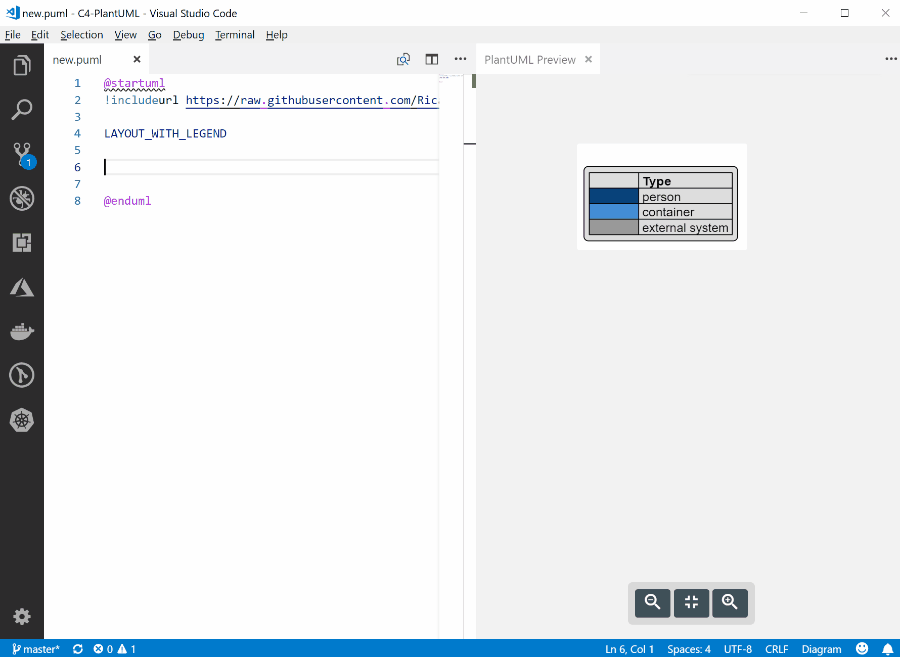The height and width of the screenshot is (657, 900).
Task: Click the zoom out button in preview
Action: pos(652,602)
